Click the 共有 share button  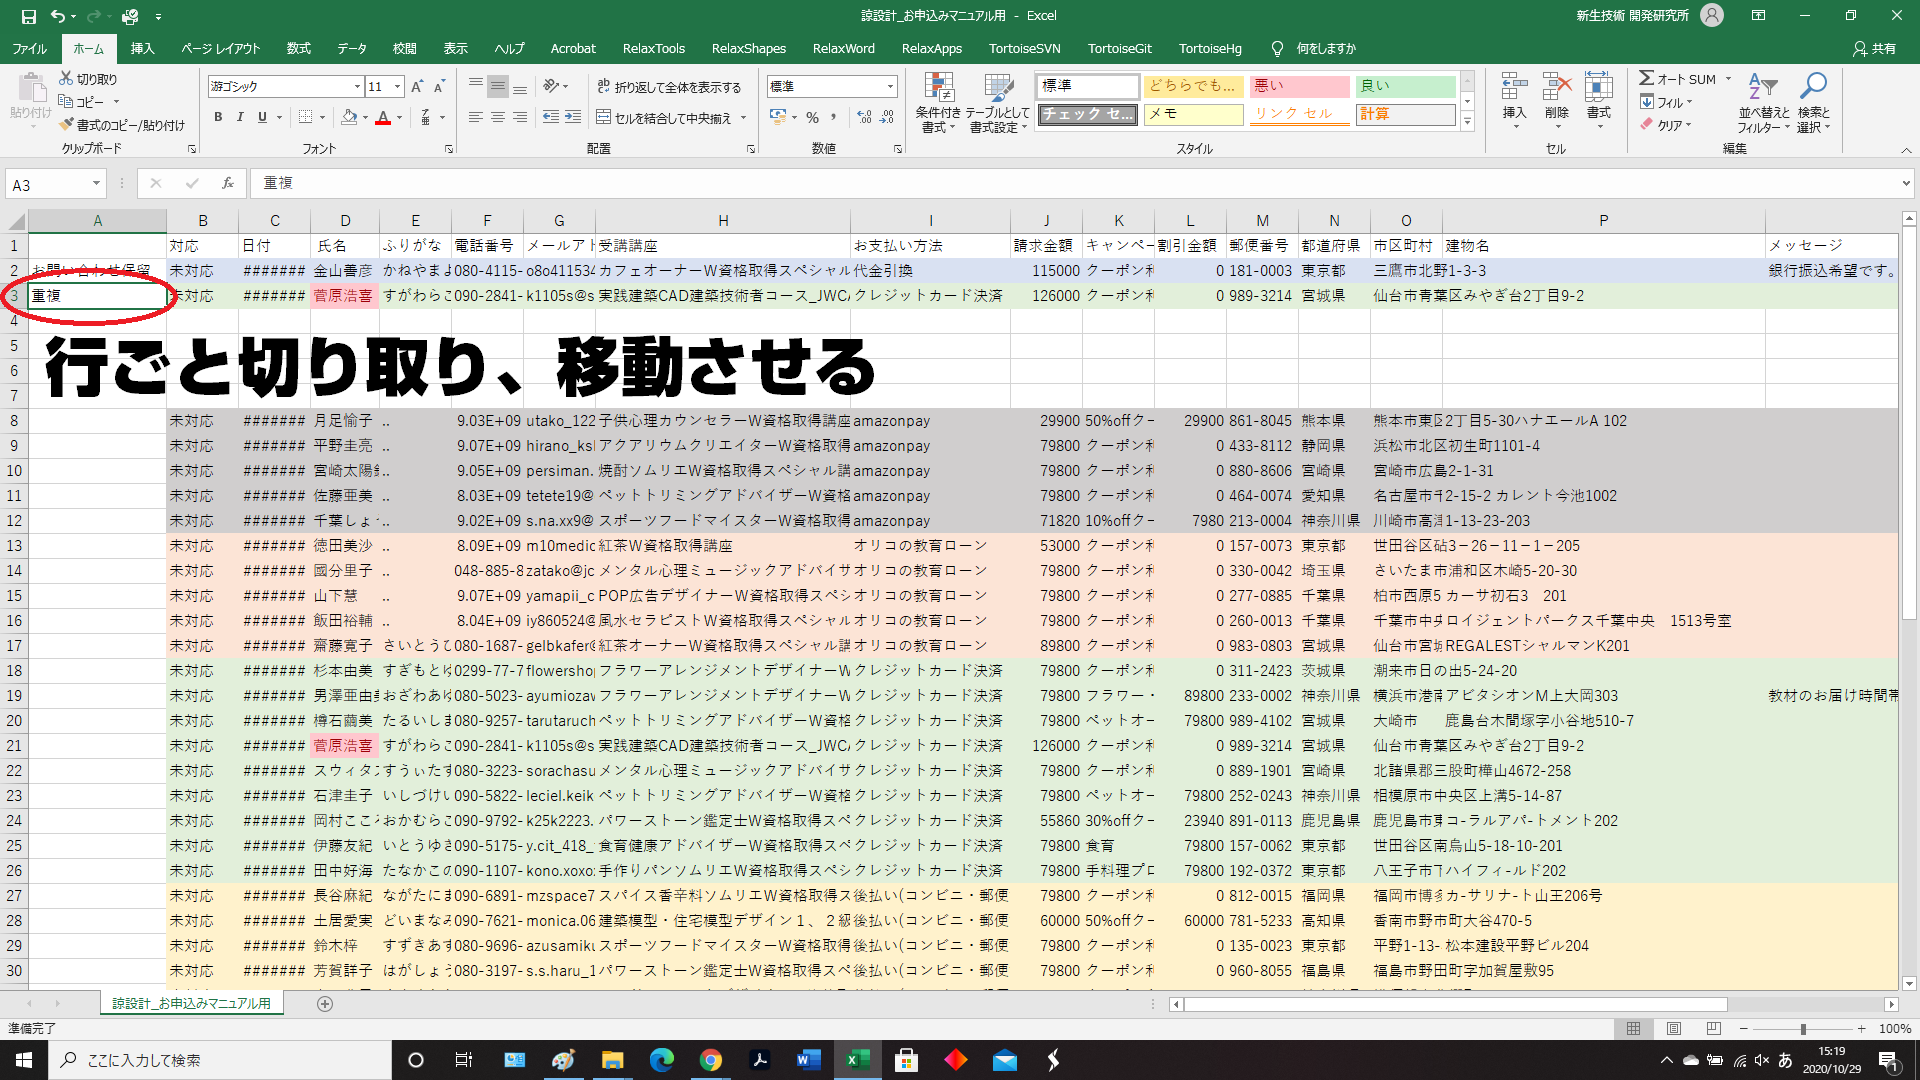[x=1874, y=48]
